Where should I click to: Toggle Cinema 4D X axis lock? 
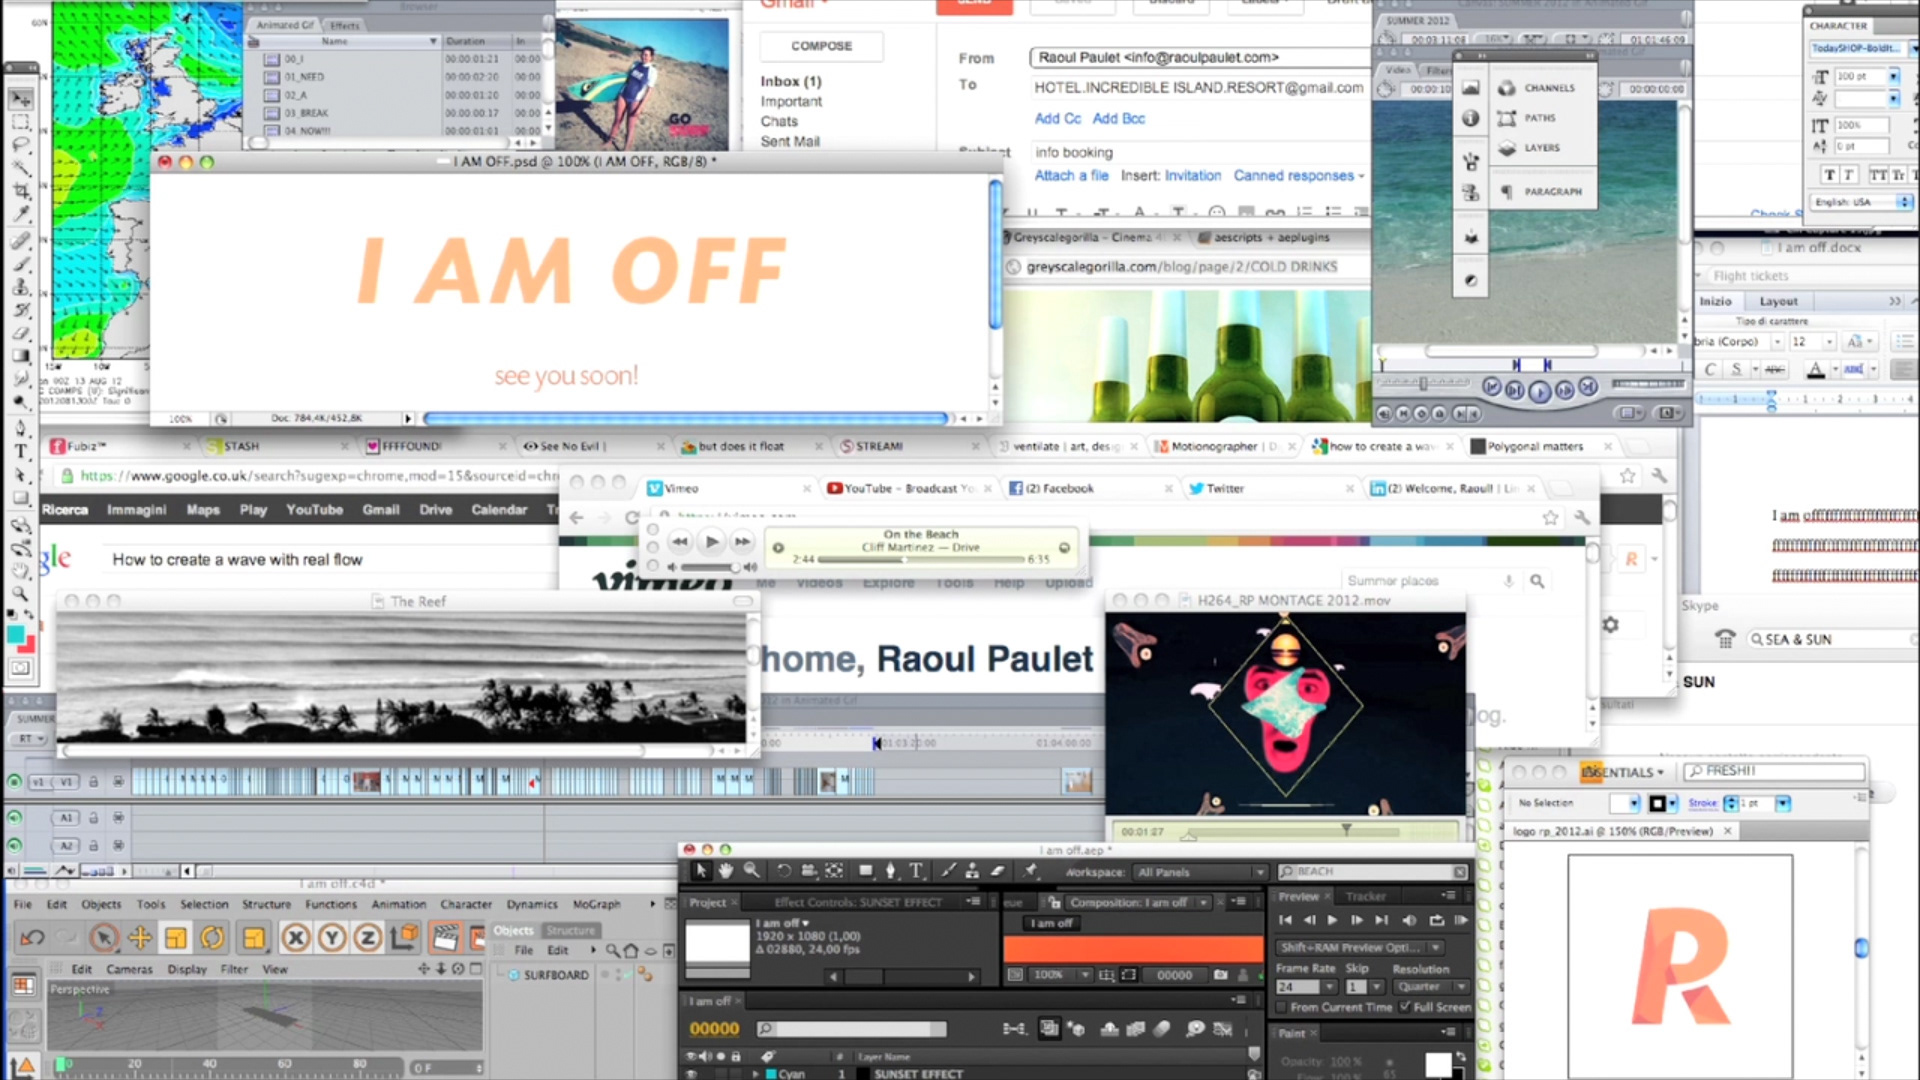point(296,938)
